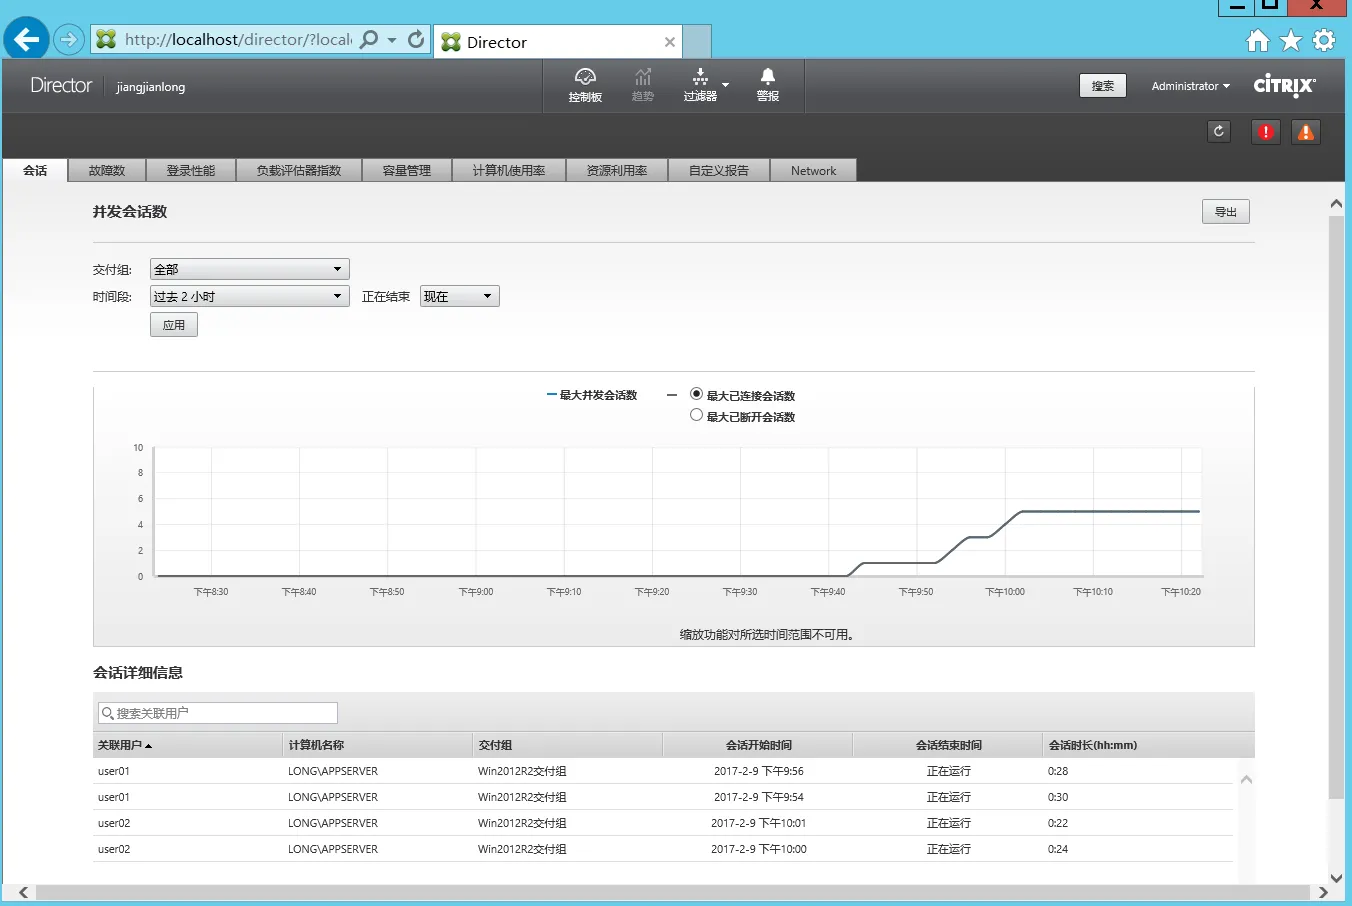1352x906 pixels.
Task: Switch to the 会话 tab
Action: 35,170
